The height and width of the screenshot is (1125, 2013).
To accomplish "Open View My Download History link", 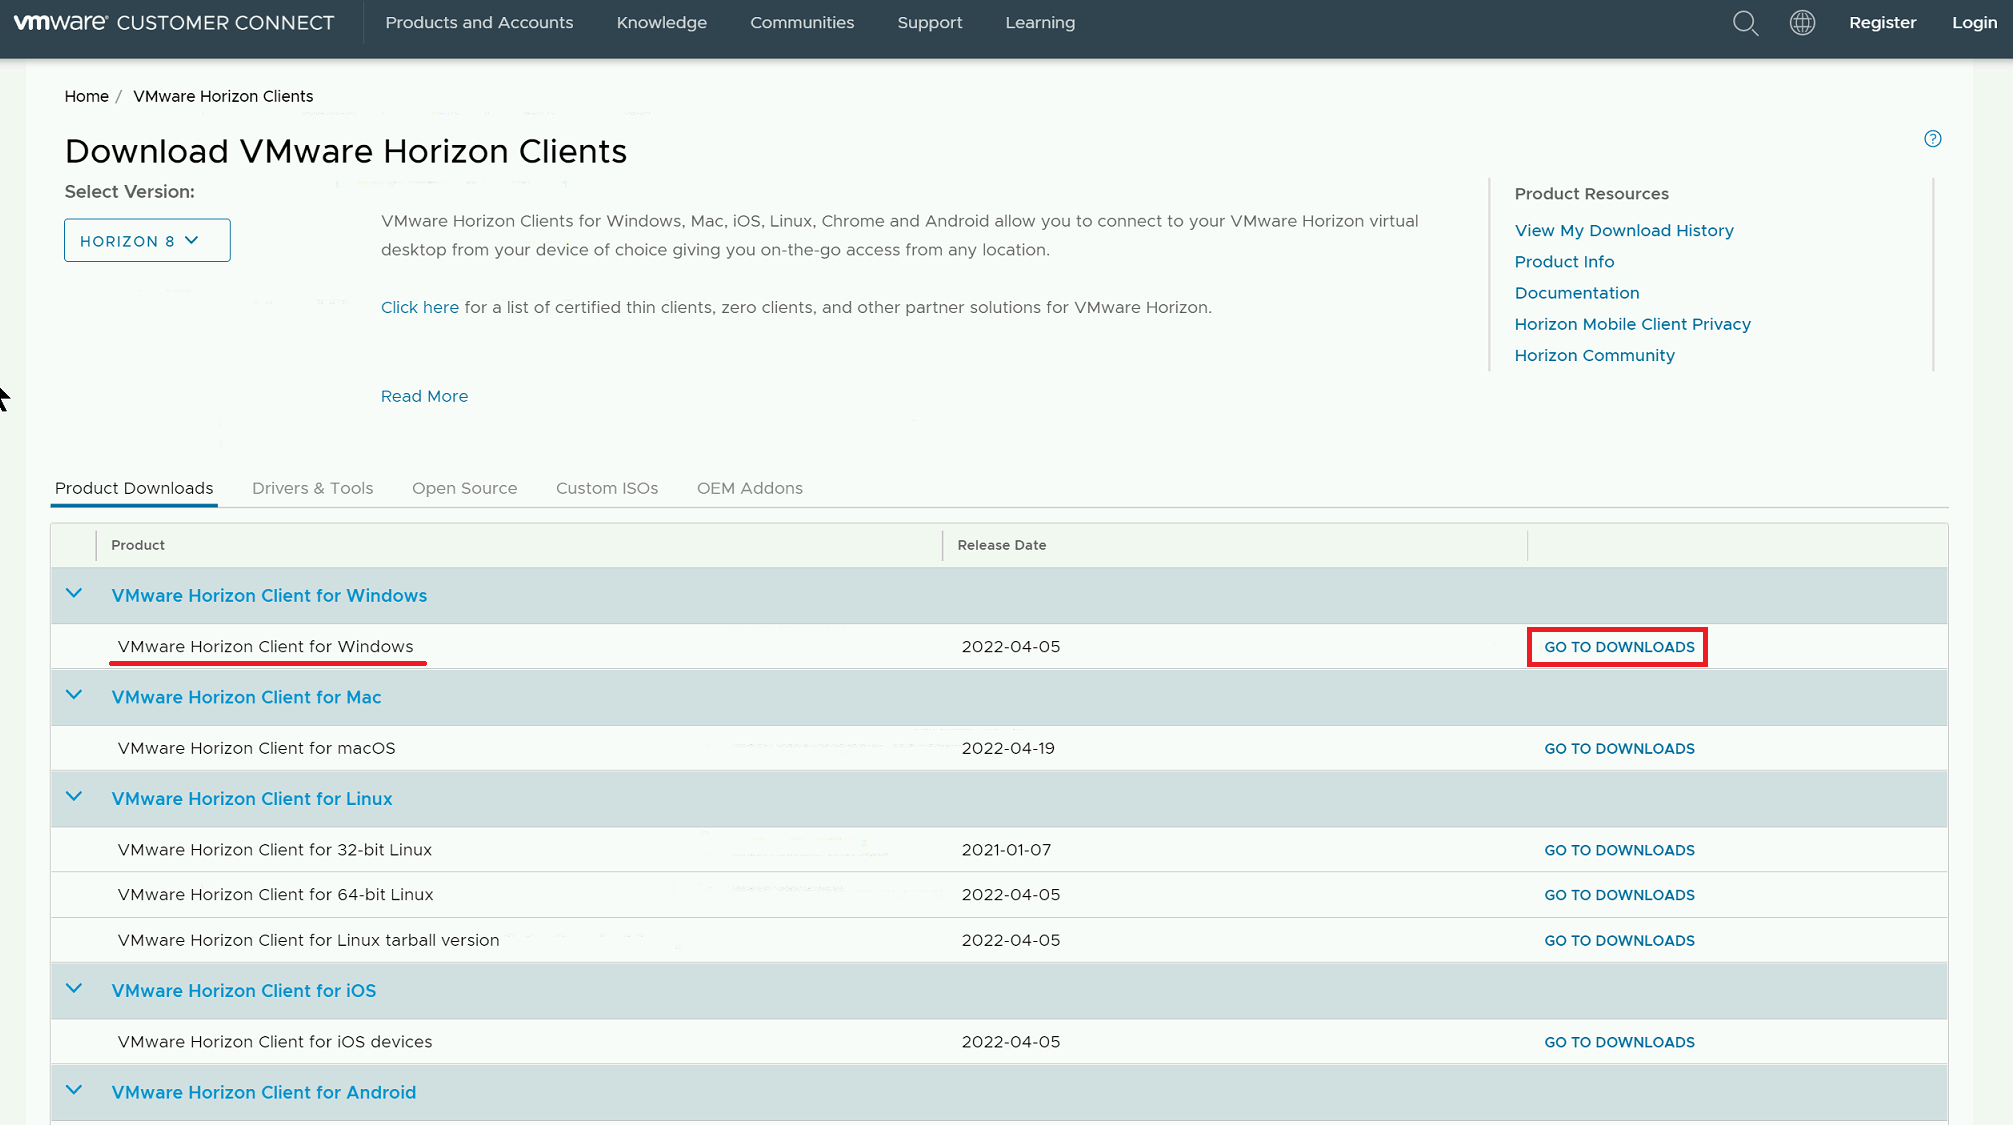I will click(1623, 231).
